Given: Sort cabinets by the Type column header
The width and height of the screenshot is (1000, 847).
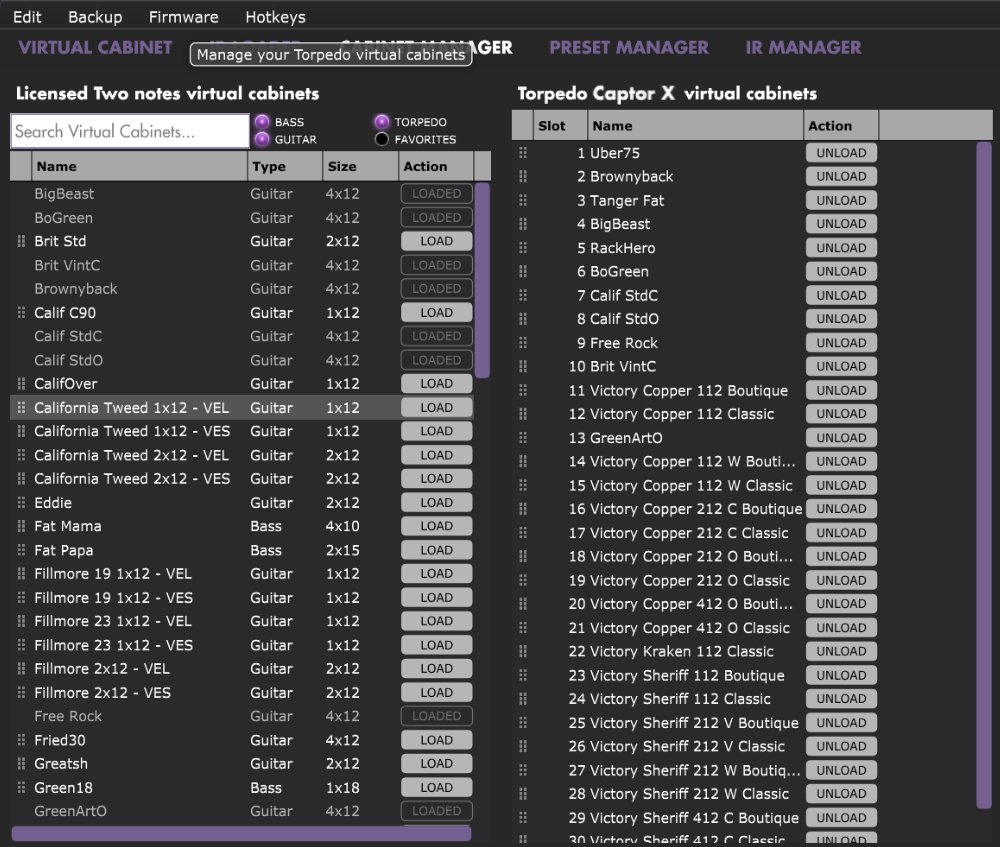Looking at the screenshot, I should click(x=269, y=167).
